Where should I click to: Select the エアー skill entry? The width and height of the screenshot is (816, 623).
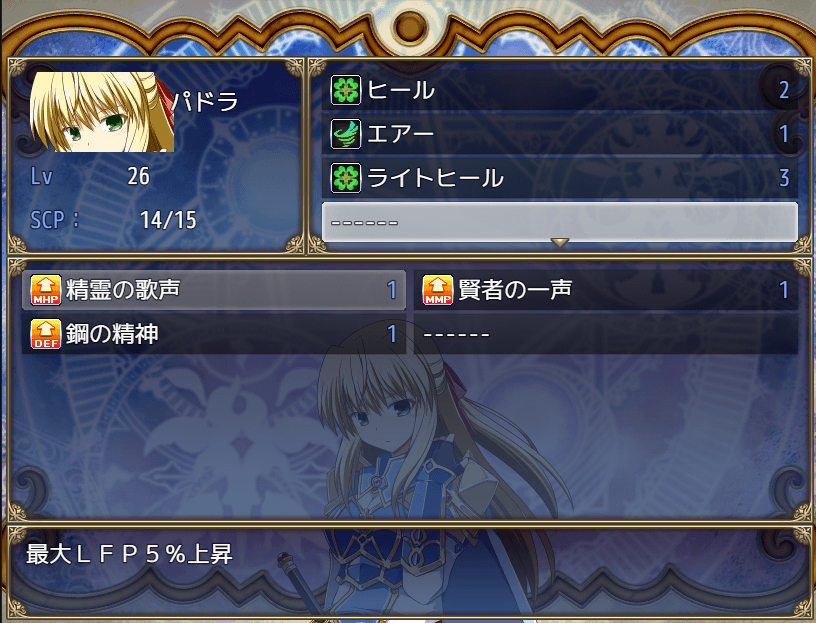559,134
